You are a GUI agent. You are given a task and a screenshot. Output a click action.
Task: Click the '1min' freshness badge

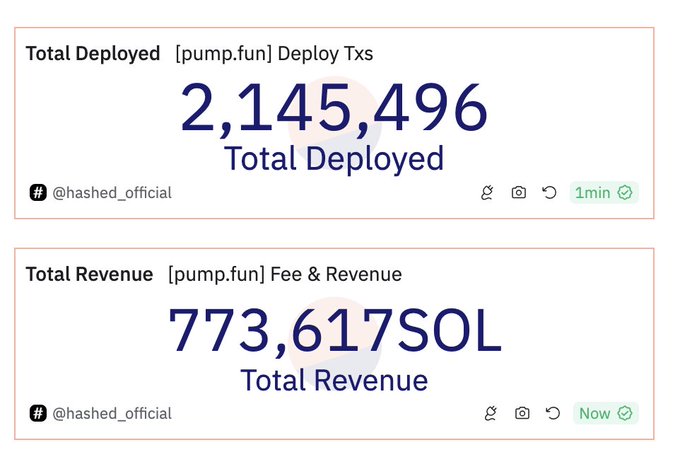point(604,193)
